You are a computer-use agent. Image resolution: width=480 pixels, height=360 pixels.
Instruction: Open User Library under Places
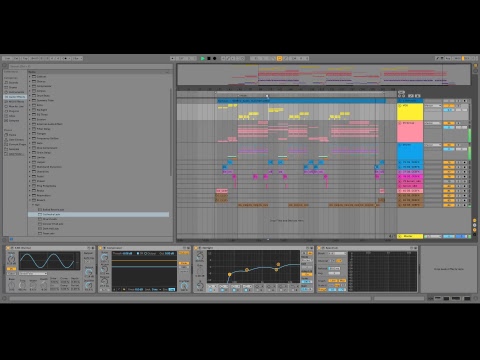[x=15, y=139]
